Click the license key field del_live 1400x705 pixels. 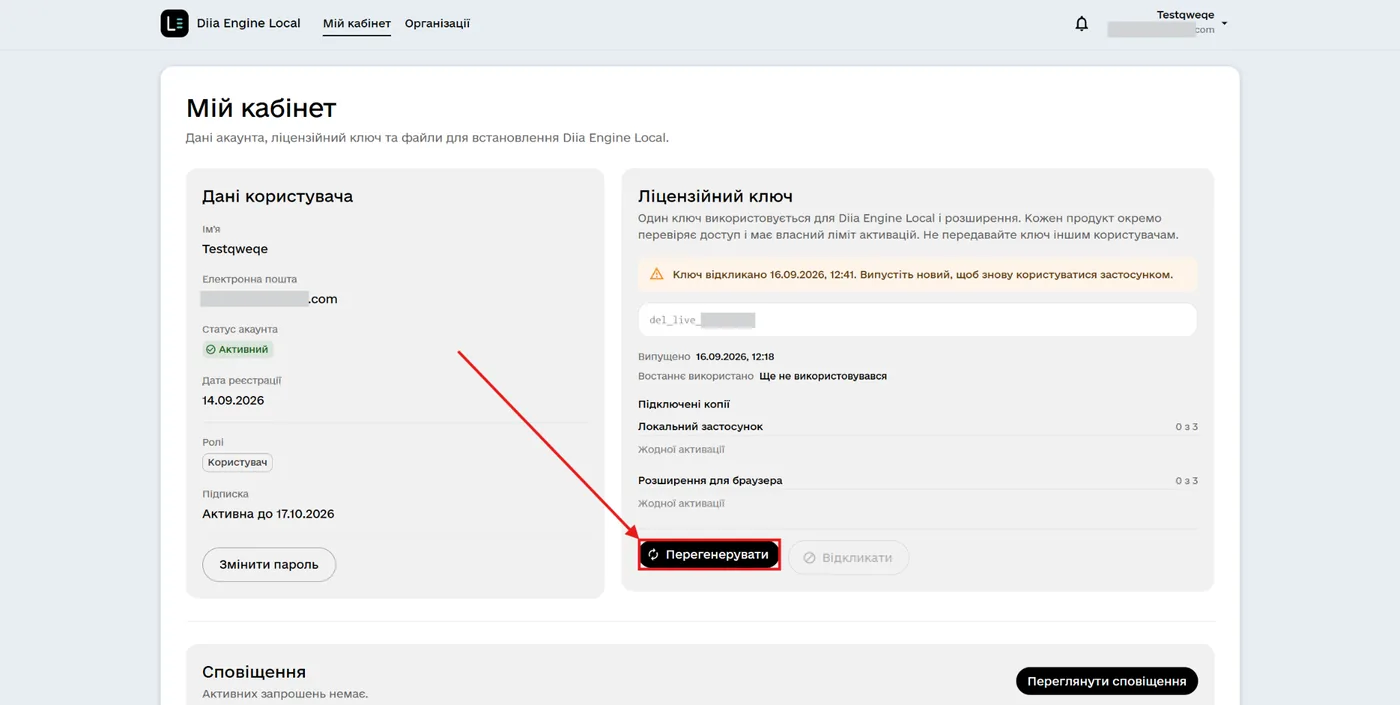click(x=917, y=320)
